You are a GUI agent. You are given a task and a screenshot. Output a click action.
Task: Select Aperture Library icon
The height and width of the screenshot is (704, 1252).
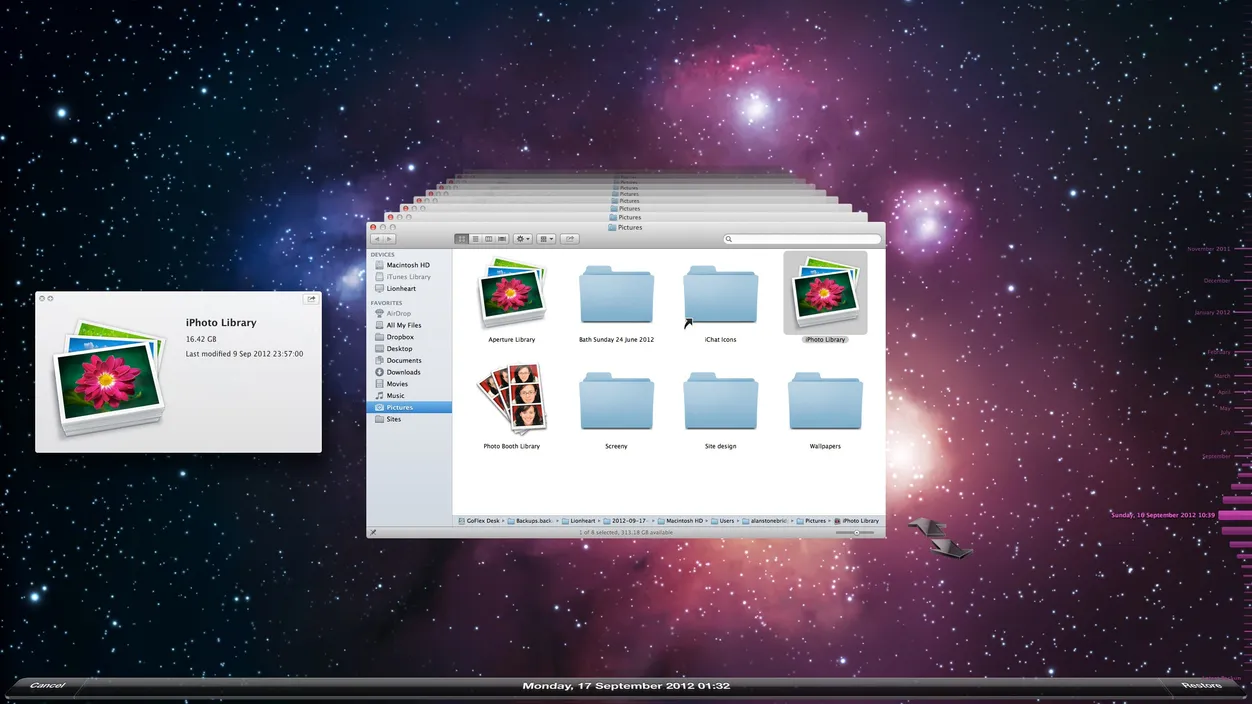511,295
